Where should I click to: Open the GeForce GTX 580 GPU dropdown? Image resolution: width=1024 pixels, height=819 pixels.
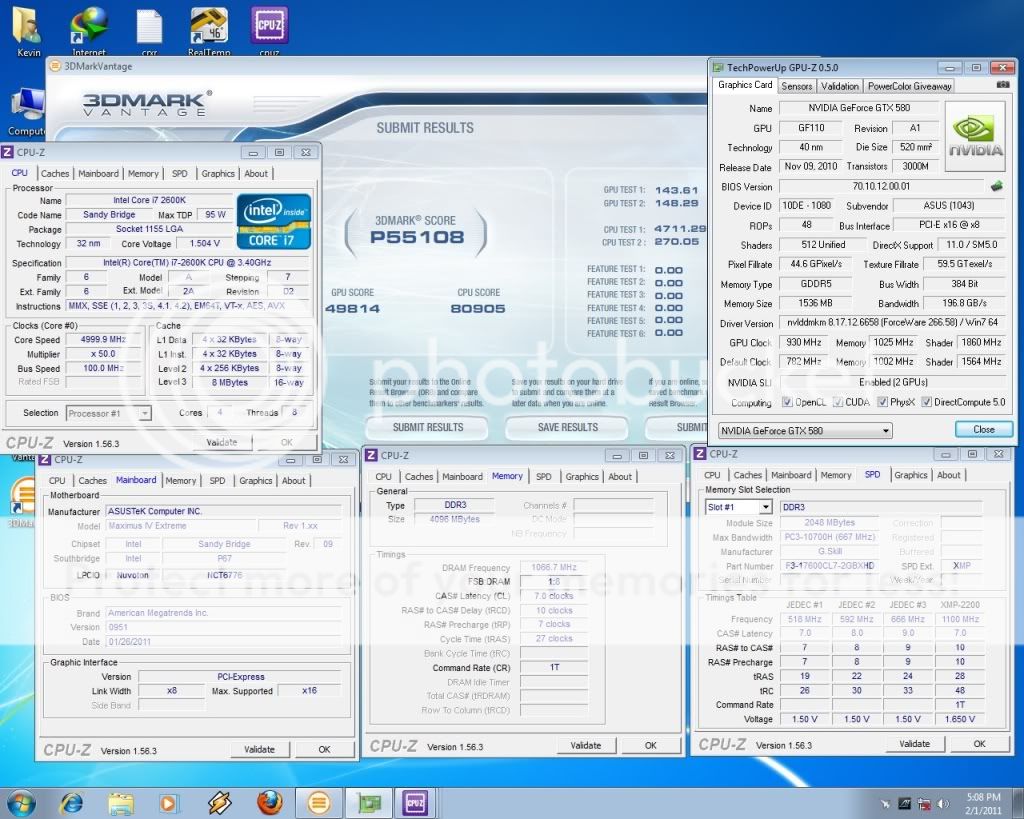point(805,430)
